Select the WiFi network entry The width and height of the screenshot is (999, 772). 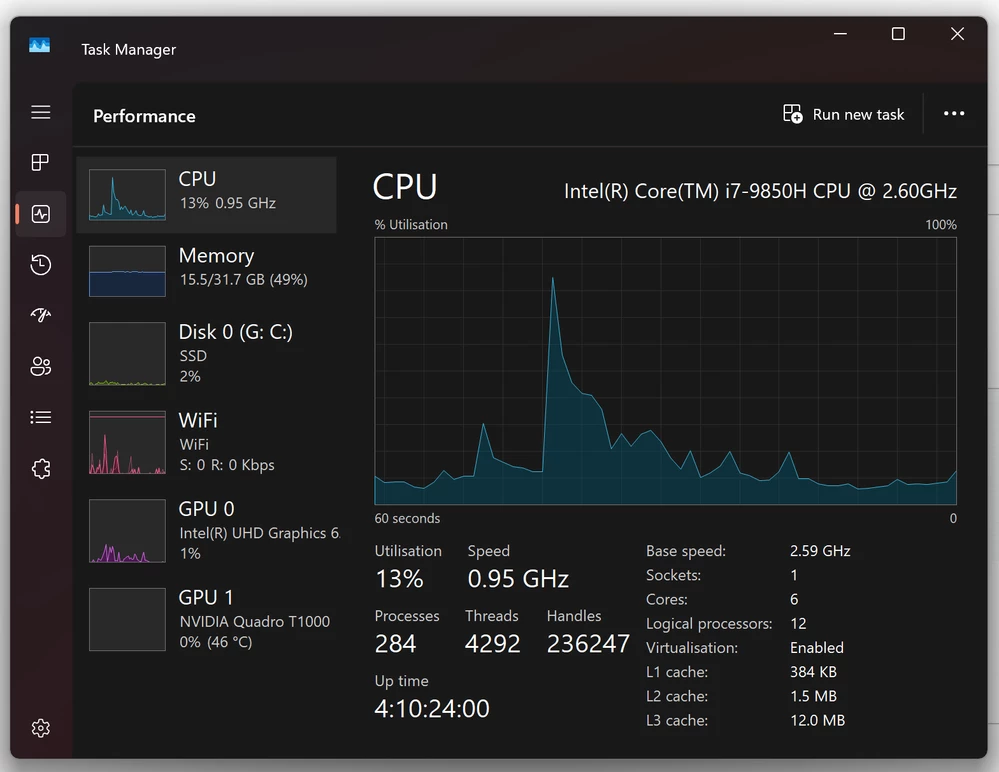[206, 442]
